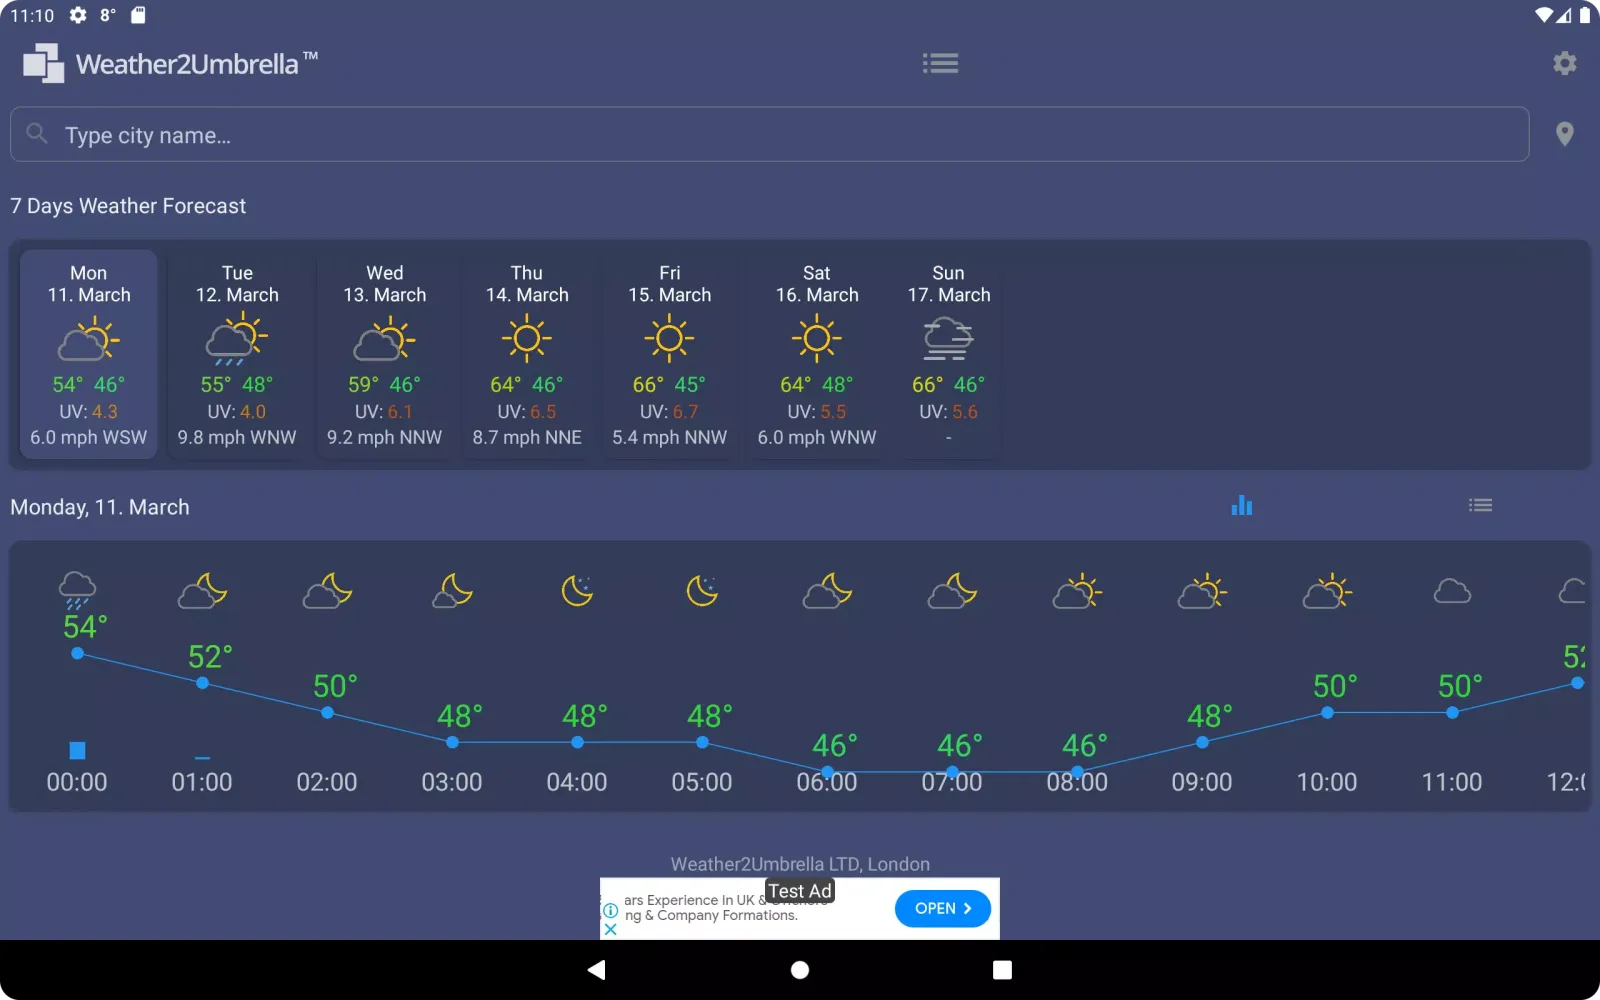Tap the status bar settings gear

[x=78, y=15]
